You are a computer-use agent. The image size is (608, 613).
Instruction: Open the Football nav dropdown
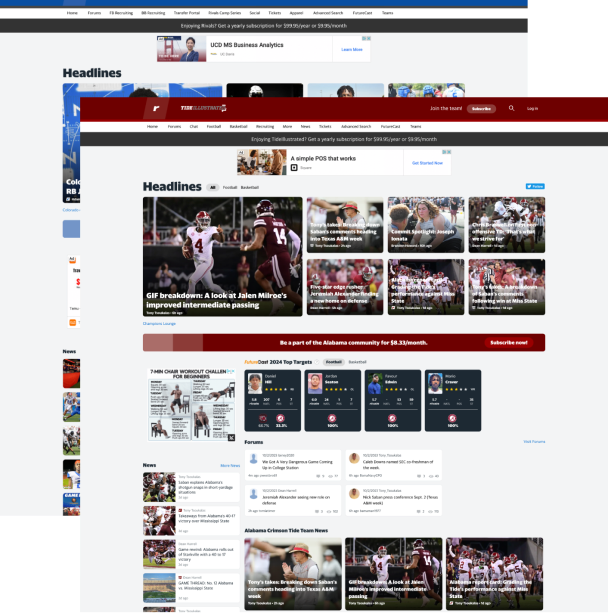click(214, 127)
